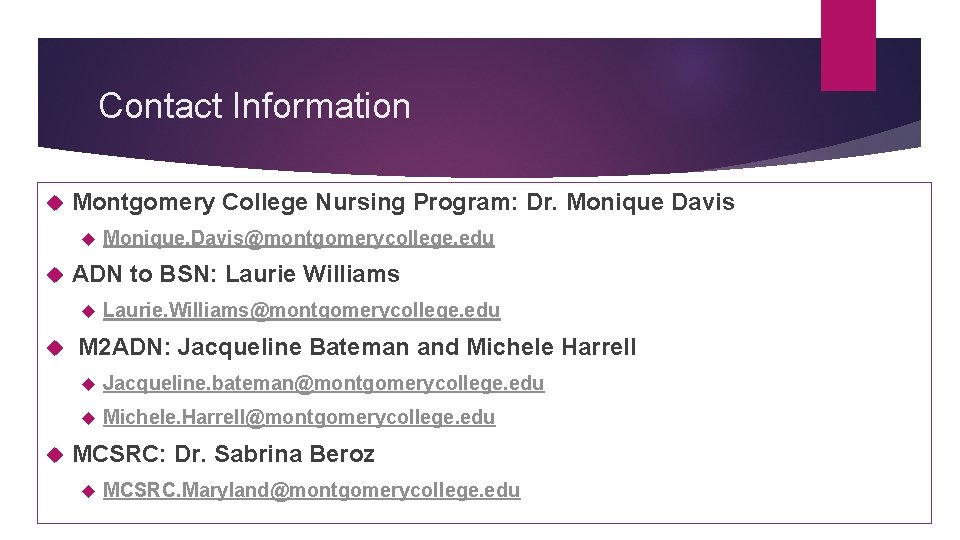Open MCSRC.Maryland@montgomerycollege.edu email link
Screen dimensions: 960x540
click(312, 490)
